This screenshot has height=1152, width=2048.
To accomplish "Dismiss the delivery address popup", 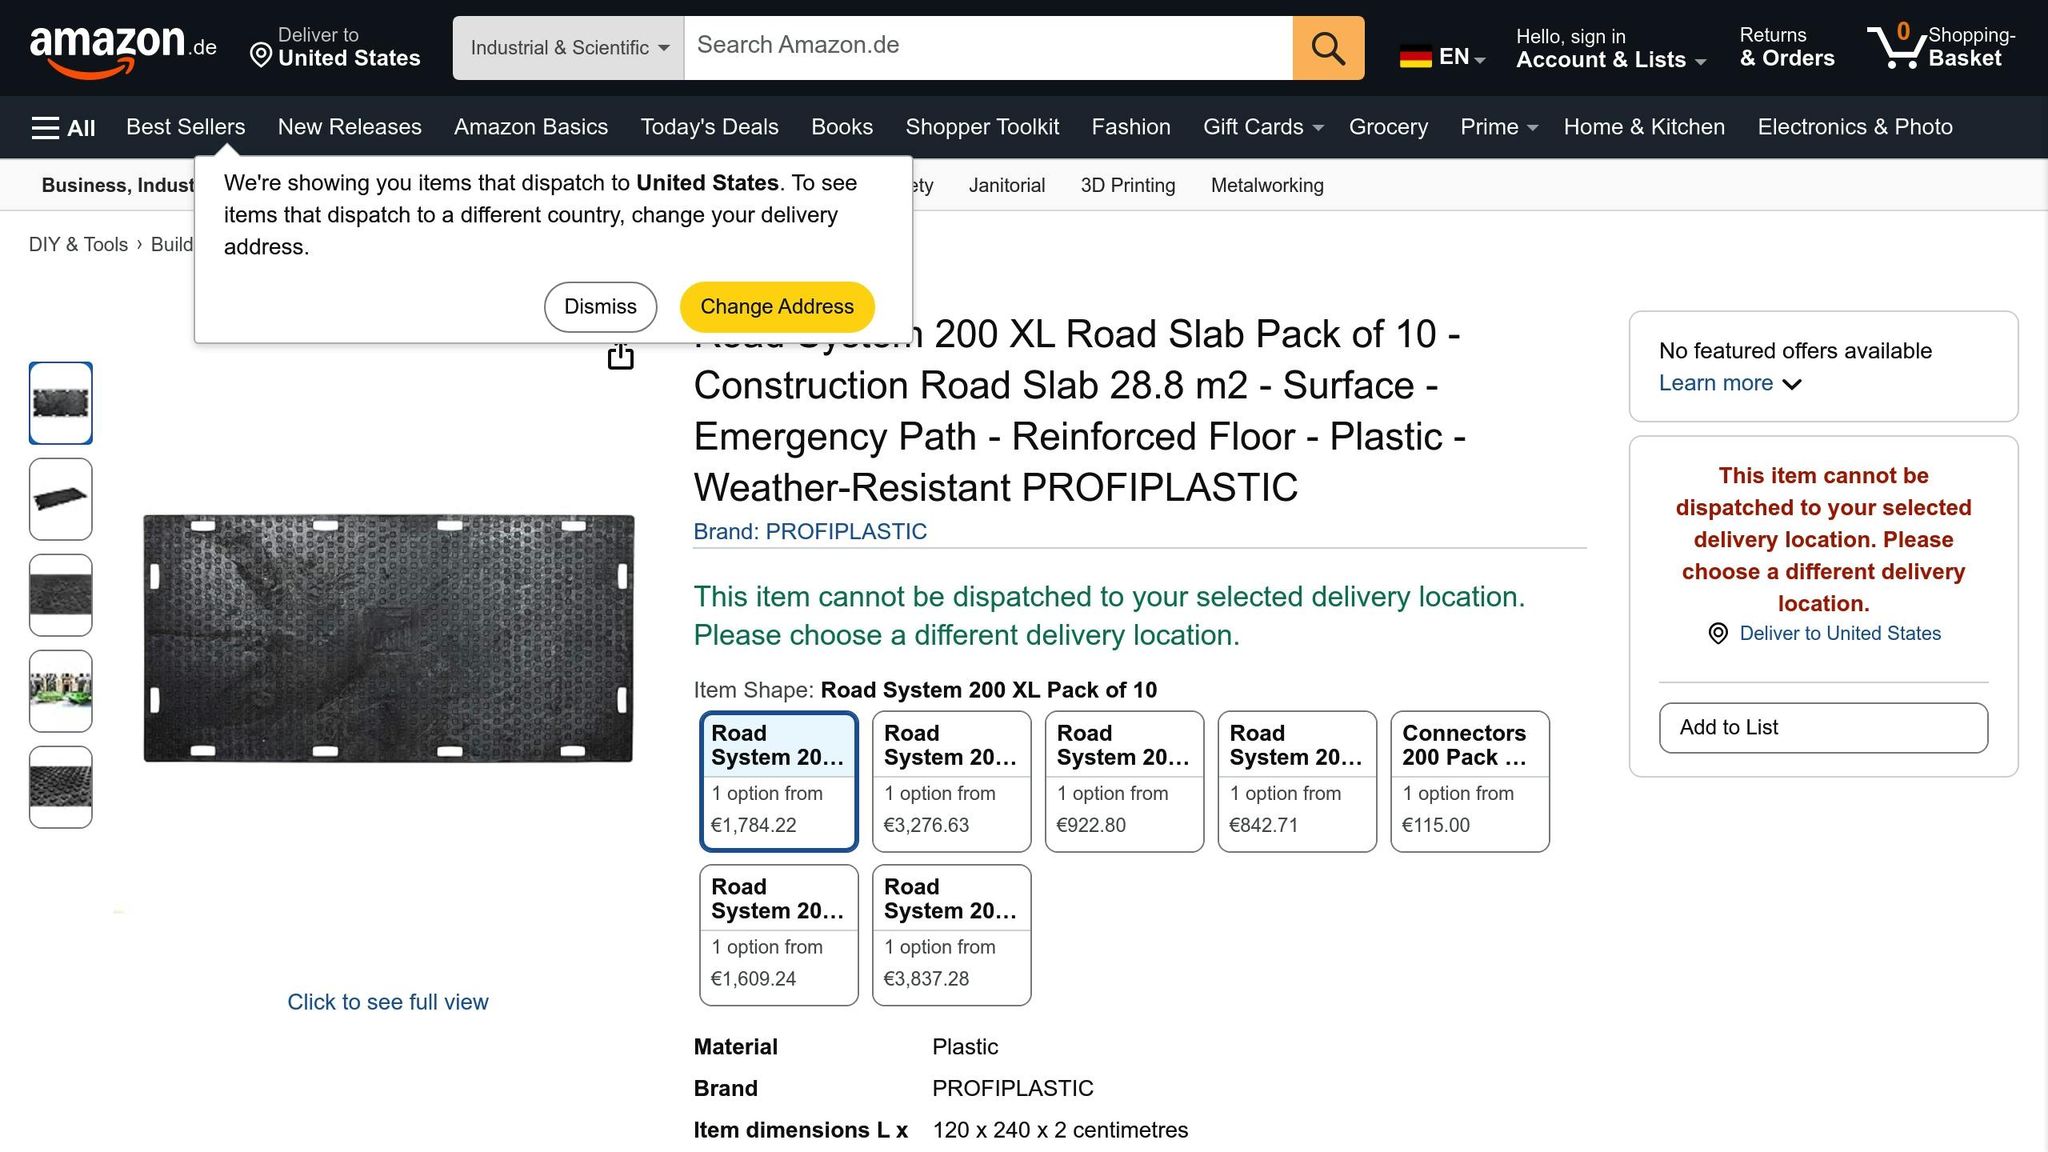I will (600, 307).
